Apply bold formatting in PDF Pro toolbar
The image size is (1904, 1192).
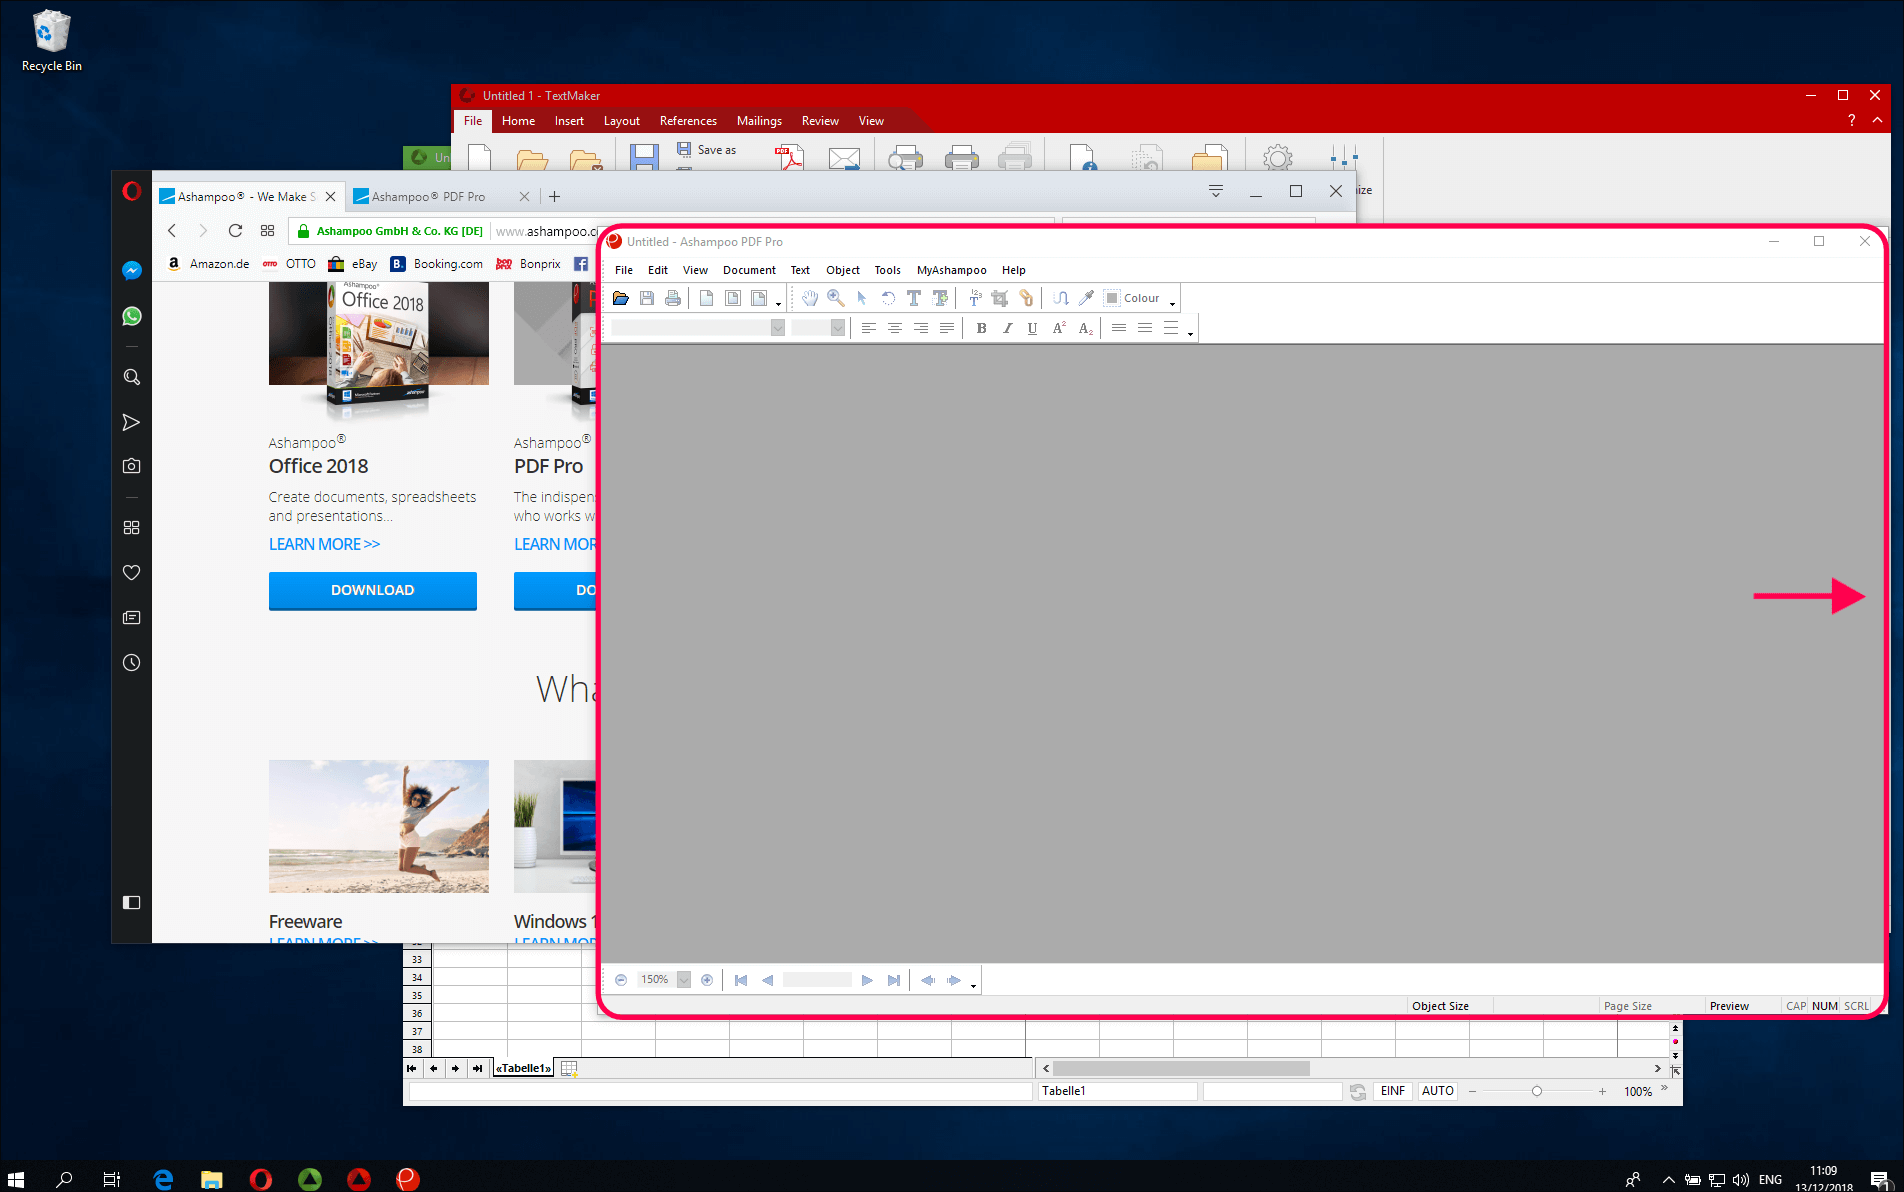[x=981, y=328]
